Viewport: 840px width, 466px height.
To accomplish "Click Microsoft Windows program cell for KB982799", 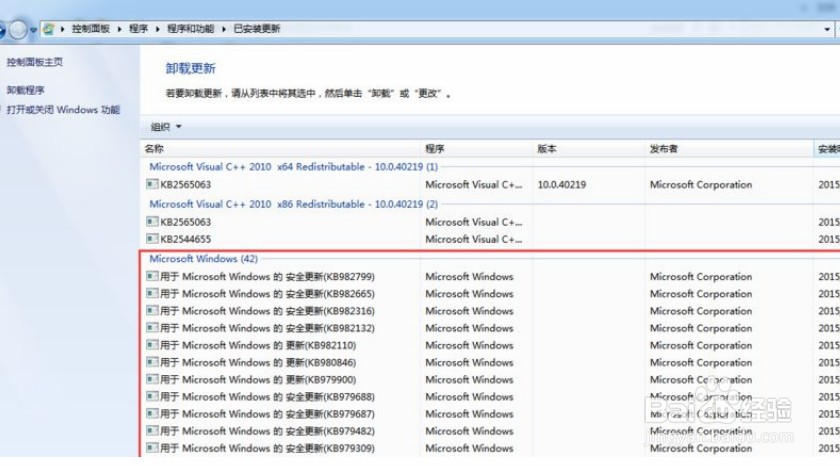I will point(469,277).
